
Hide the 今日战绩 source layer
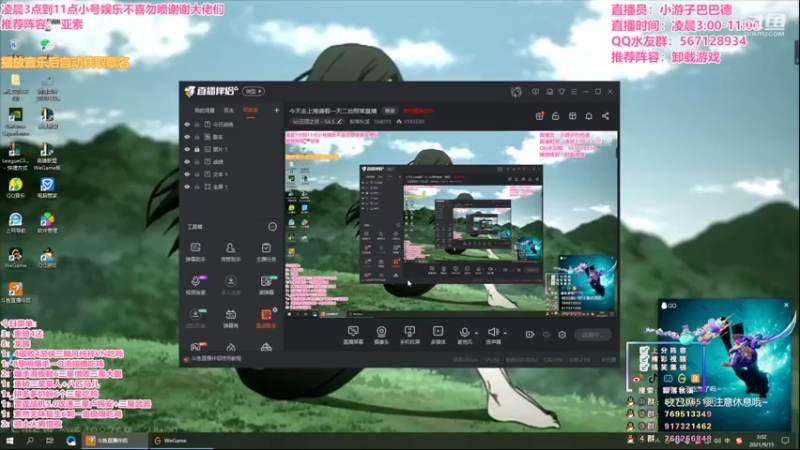[187, 124]
